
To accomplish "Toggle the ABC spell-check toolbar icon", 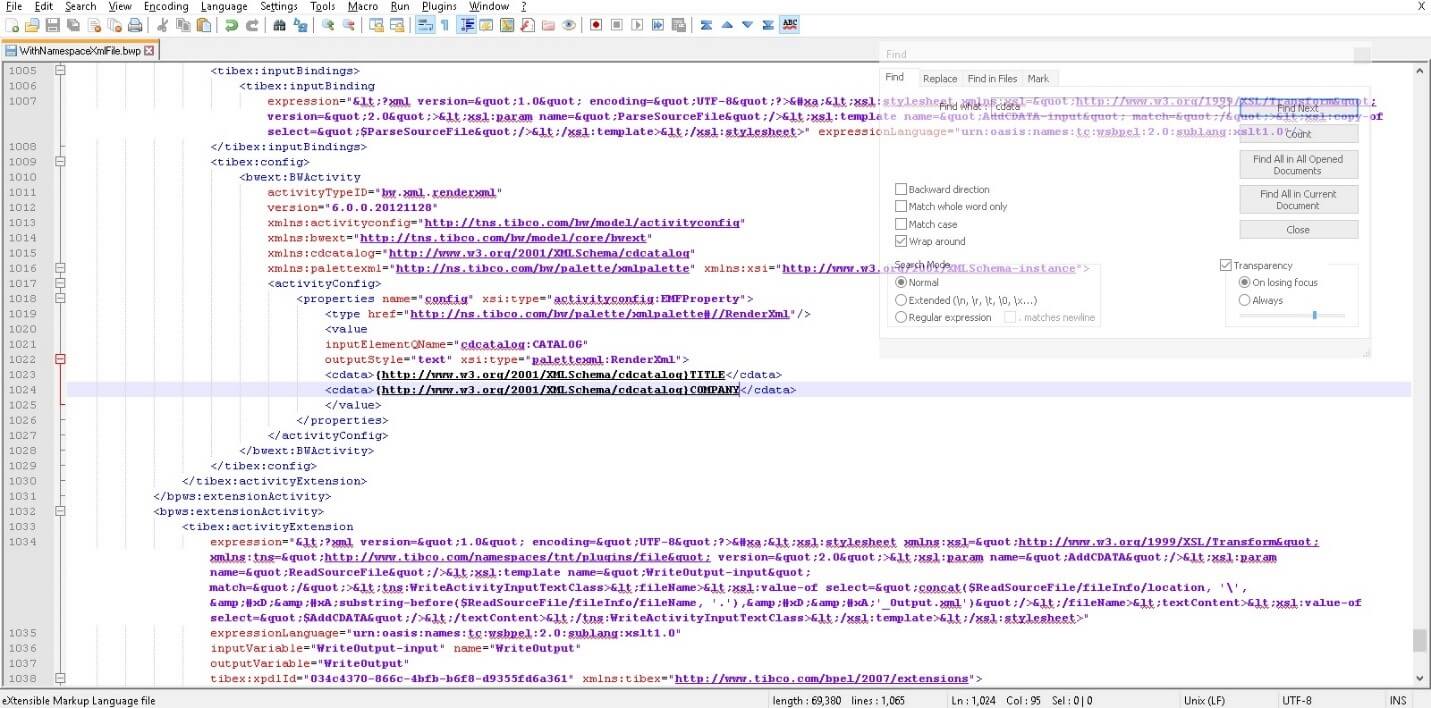I will [790, 24].
